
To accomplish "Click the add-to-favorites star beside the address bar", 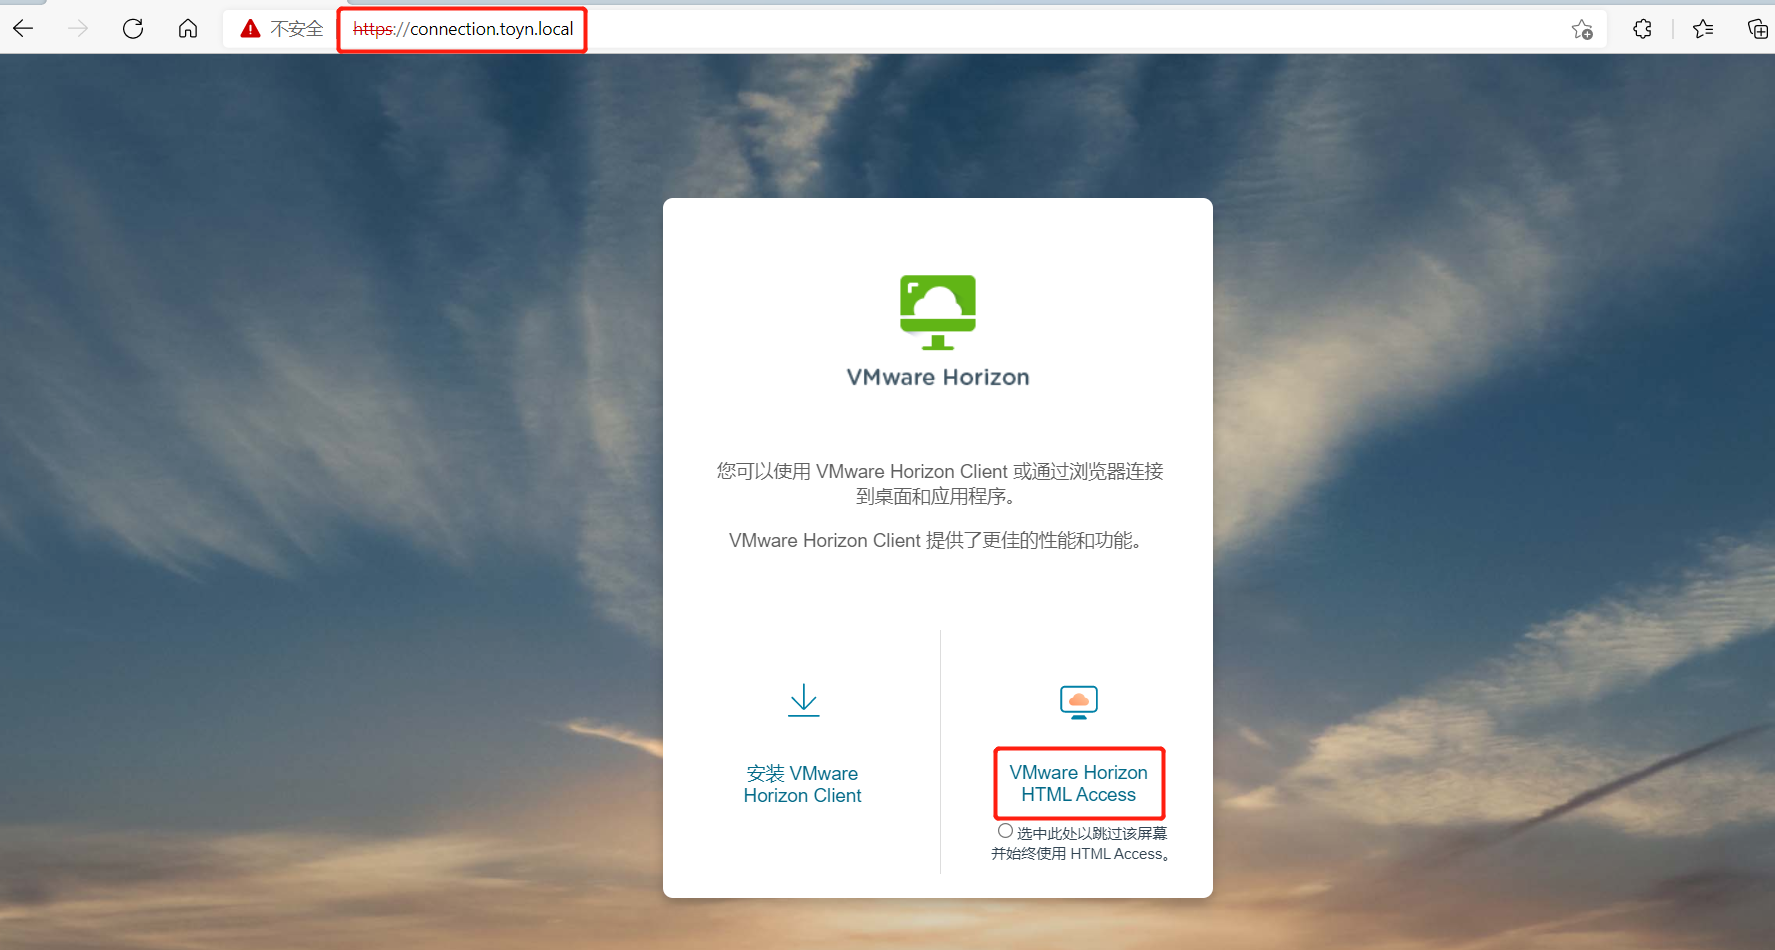I will click(x=1582, y=31).
